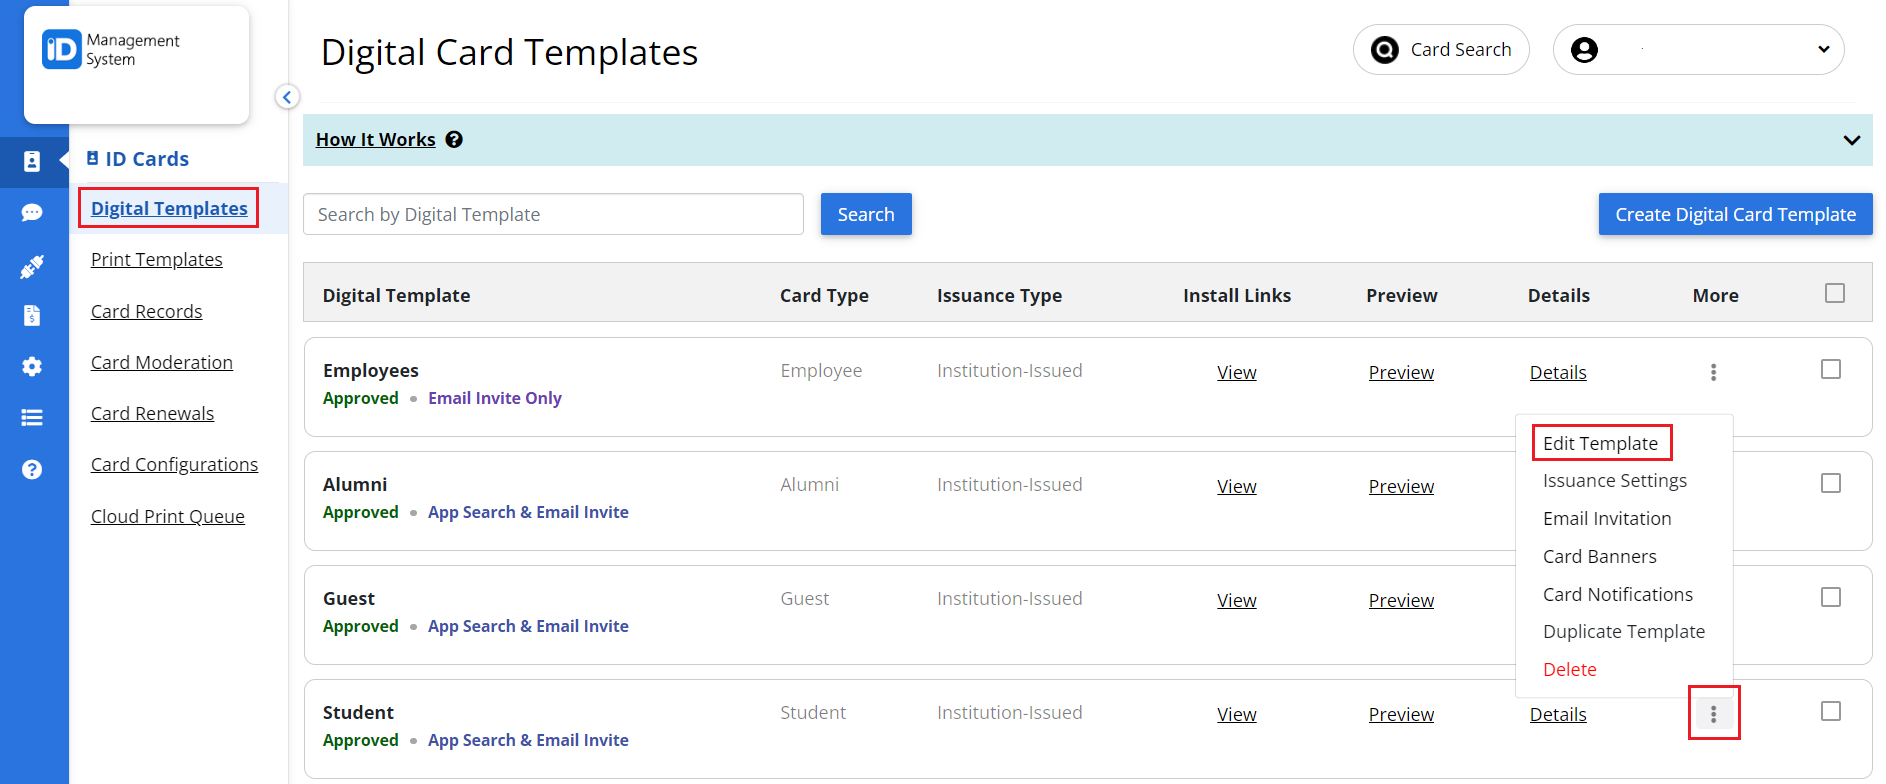Screen dimensions: 1886x784
Task: Open the More menu for Student row
Action: [1713, 714]
